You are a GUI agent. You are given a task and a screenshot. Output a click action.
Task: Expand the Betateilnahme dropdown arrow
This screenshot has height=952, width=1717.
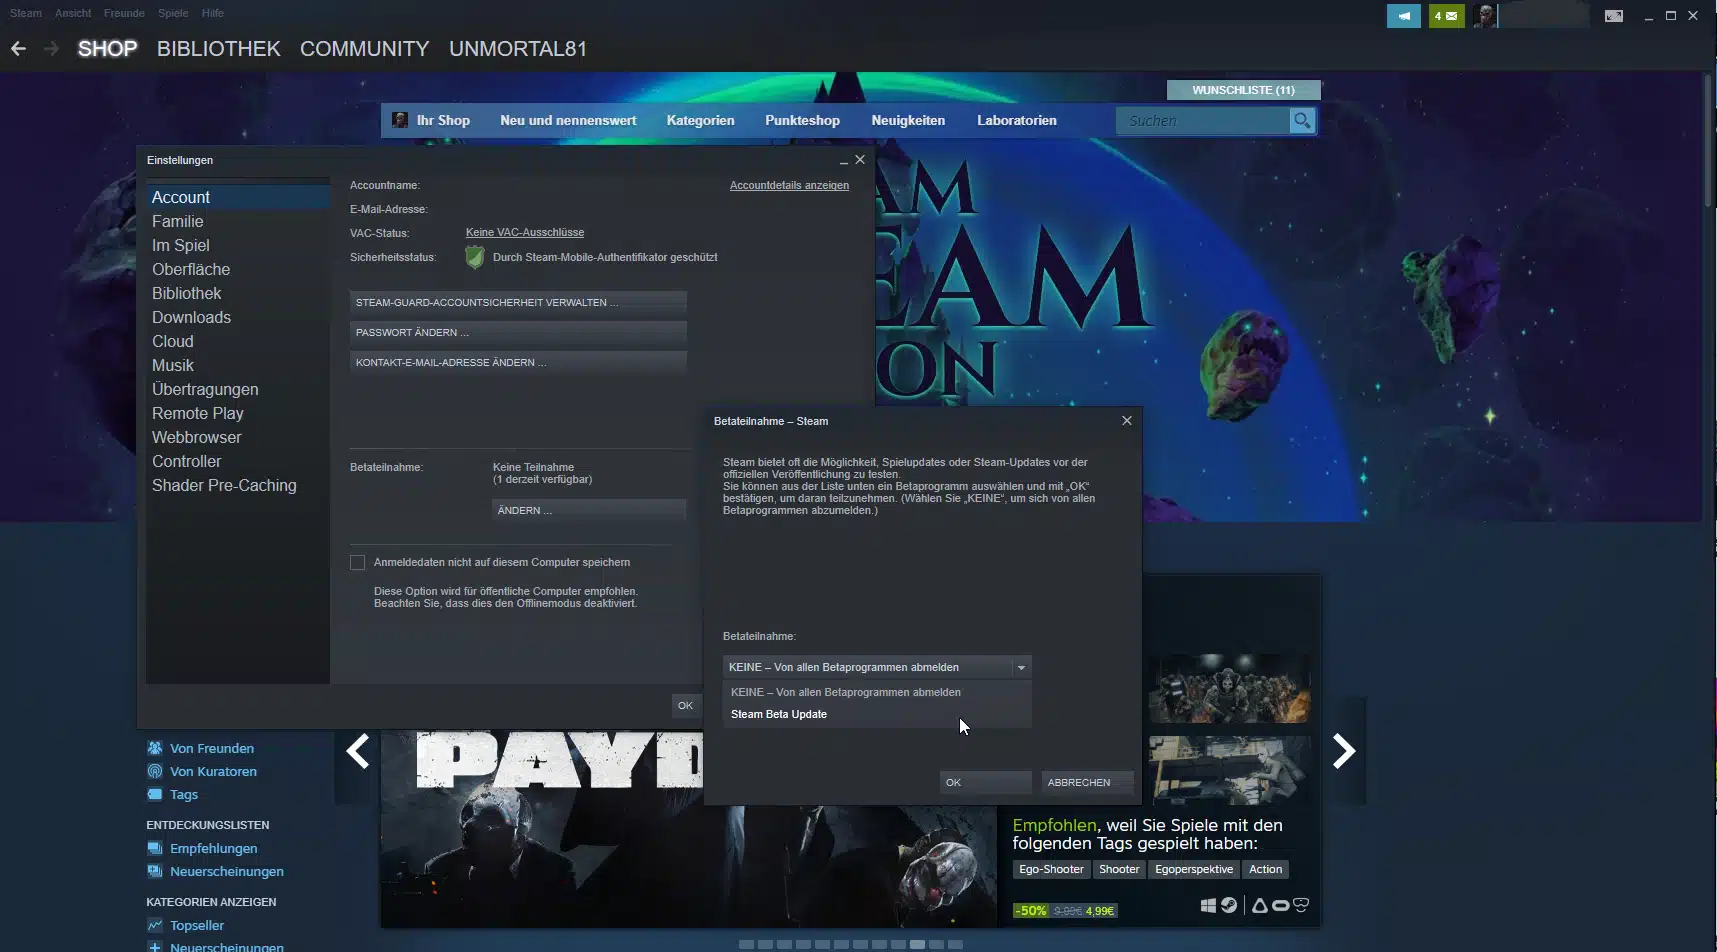click(x=1021, y=667)
